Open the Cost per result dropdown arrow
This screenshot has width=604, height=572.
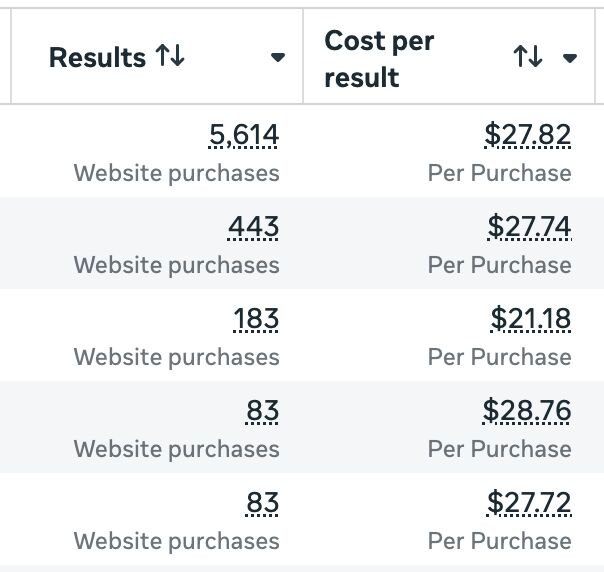[x=570, y=58]
